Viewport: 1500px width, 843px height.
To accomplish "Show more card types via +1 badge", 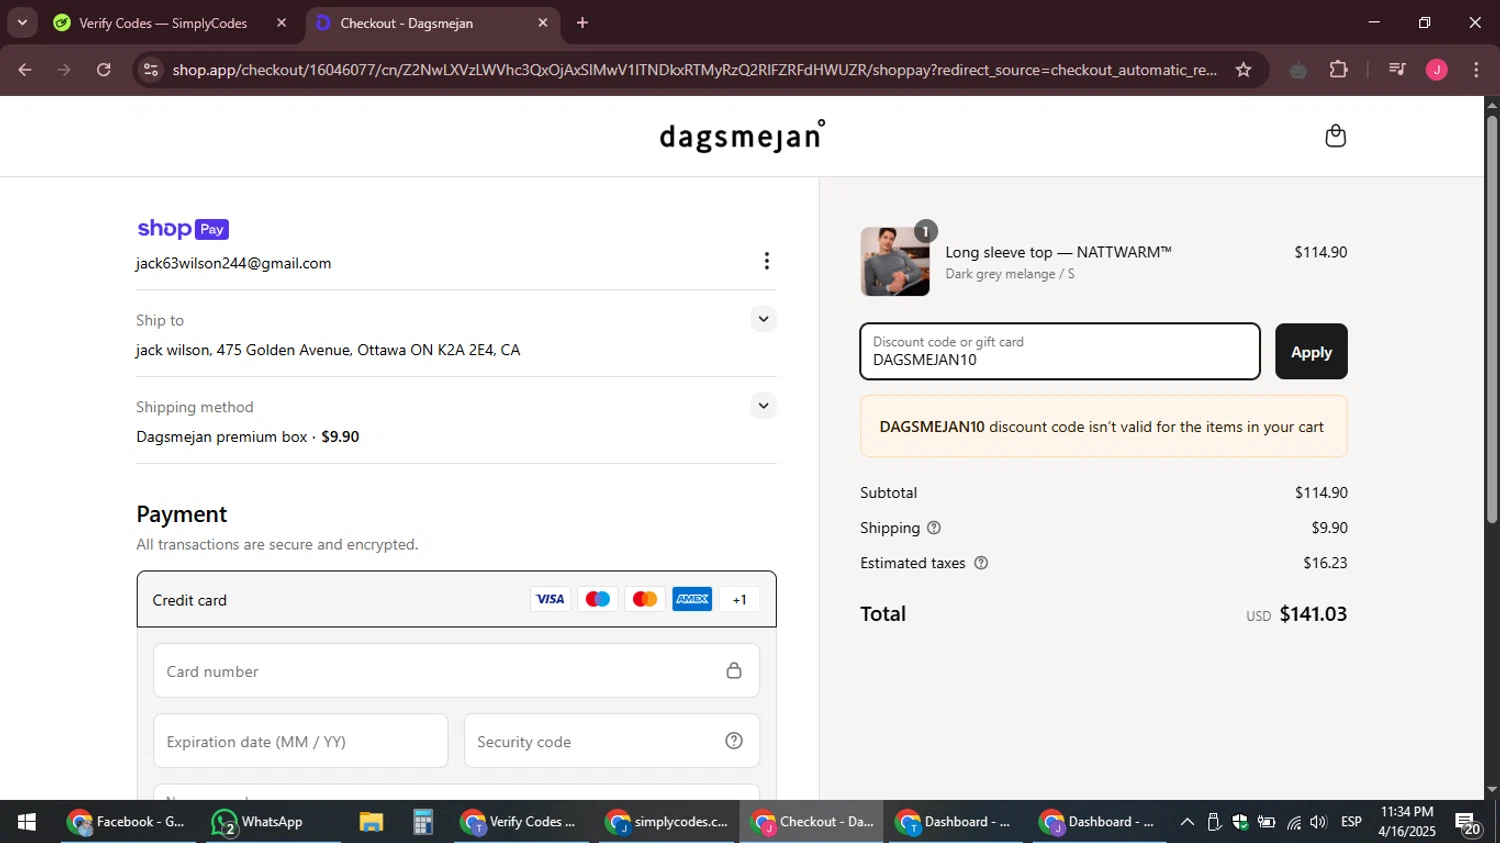I will [x=739, y=599].
